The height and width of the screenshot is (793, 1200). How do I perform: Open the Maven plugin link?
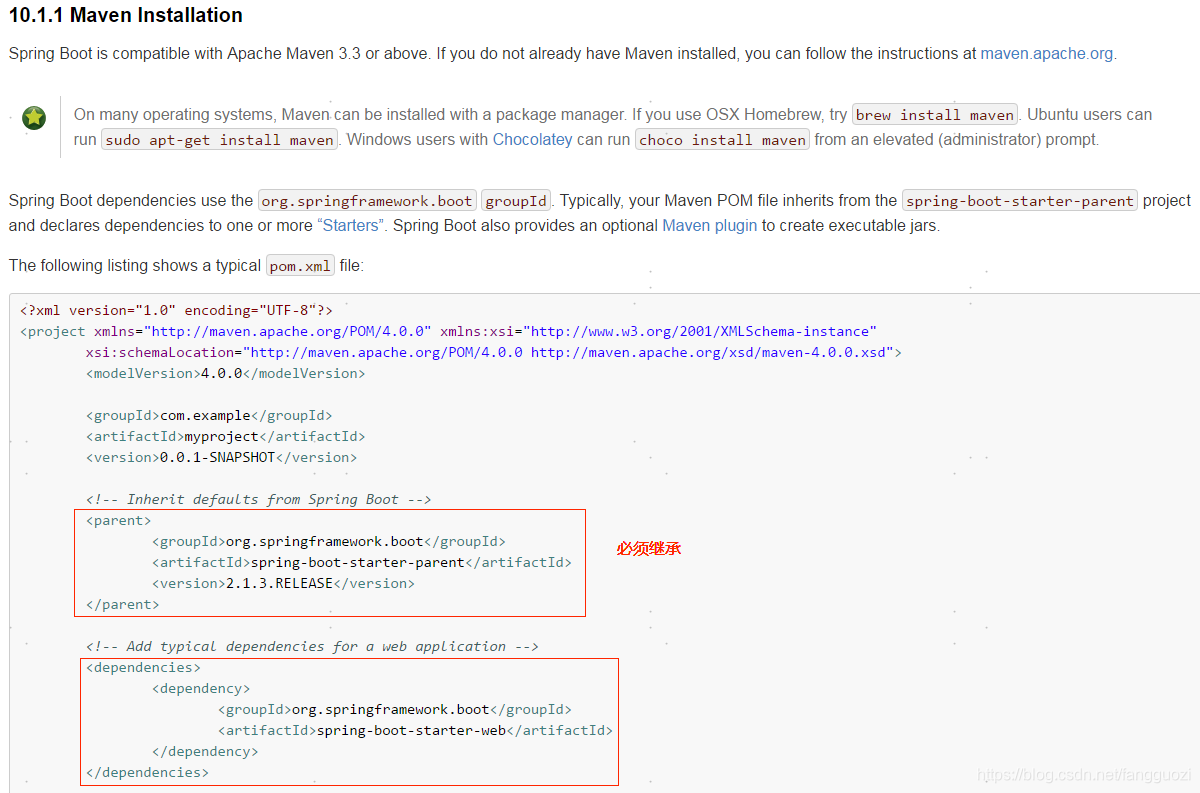(709, 225)
